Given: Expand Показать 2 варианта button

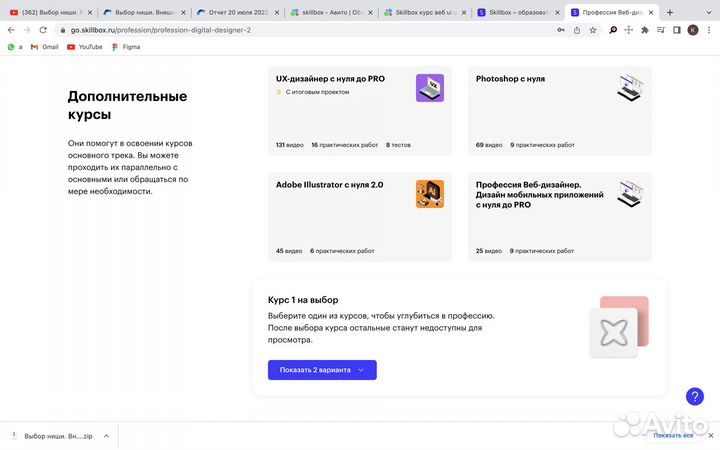Looking at the screenshot, I should pos(322,370).
